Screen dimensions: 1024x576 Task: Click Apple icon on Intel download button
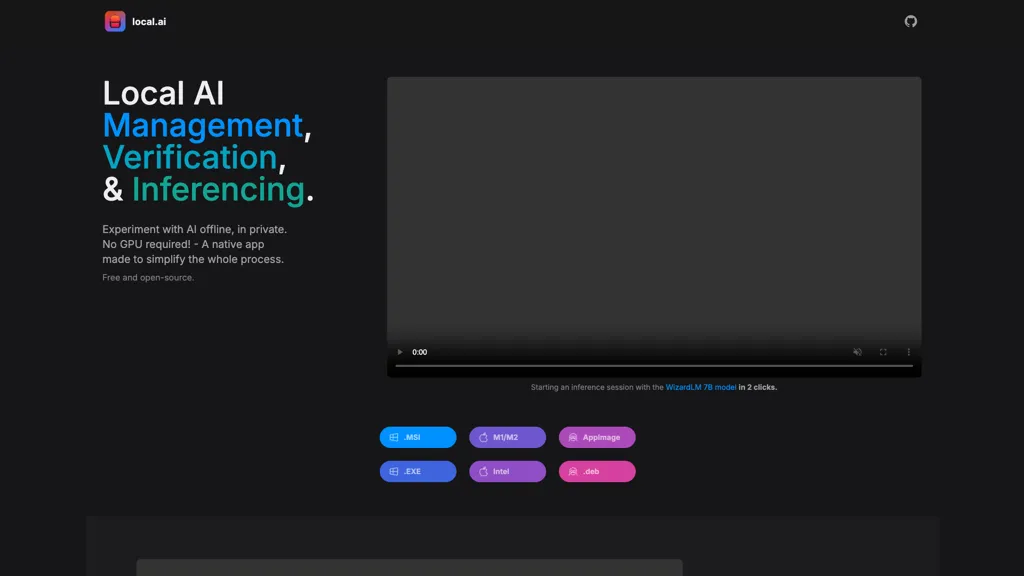click(x=483, y=471)
